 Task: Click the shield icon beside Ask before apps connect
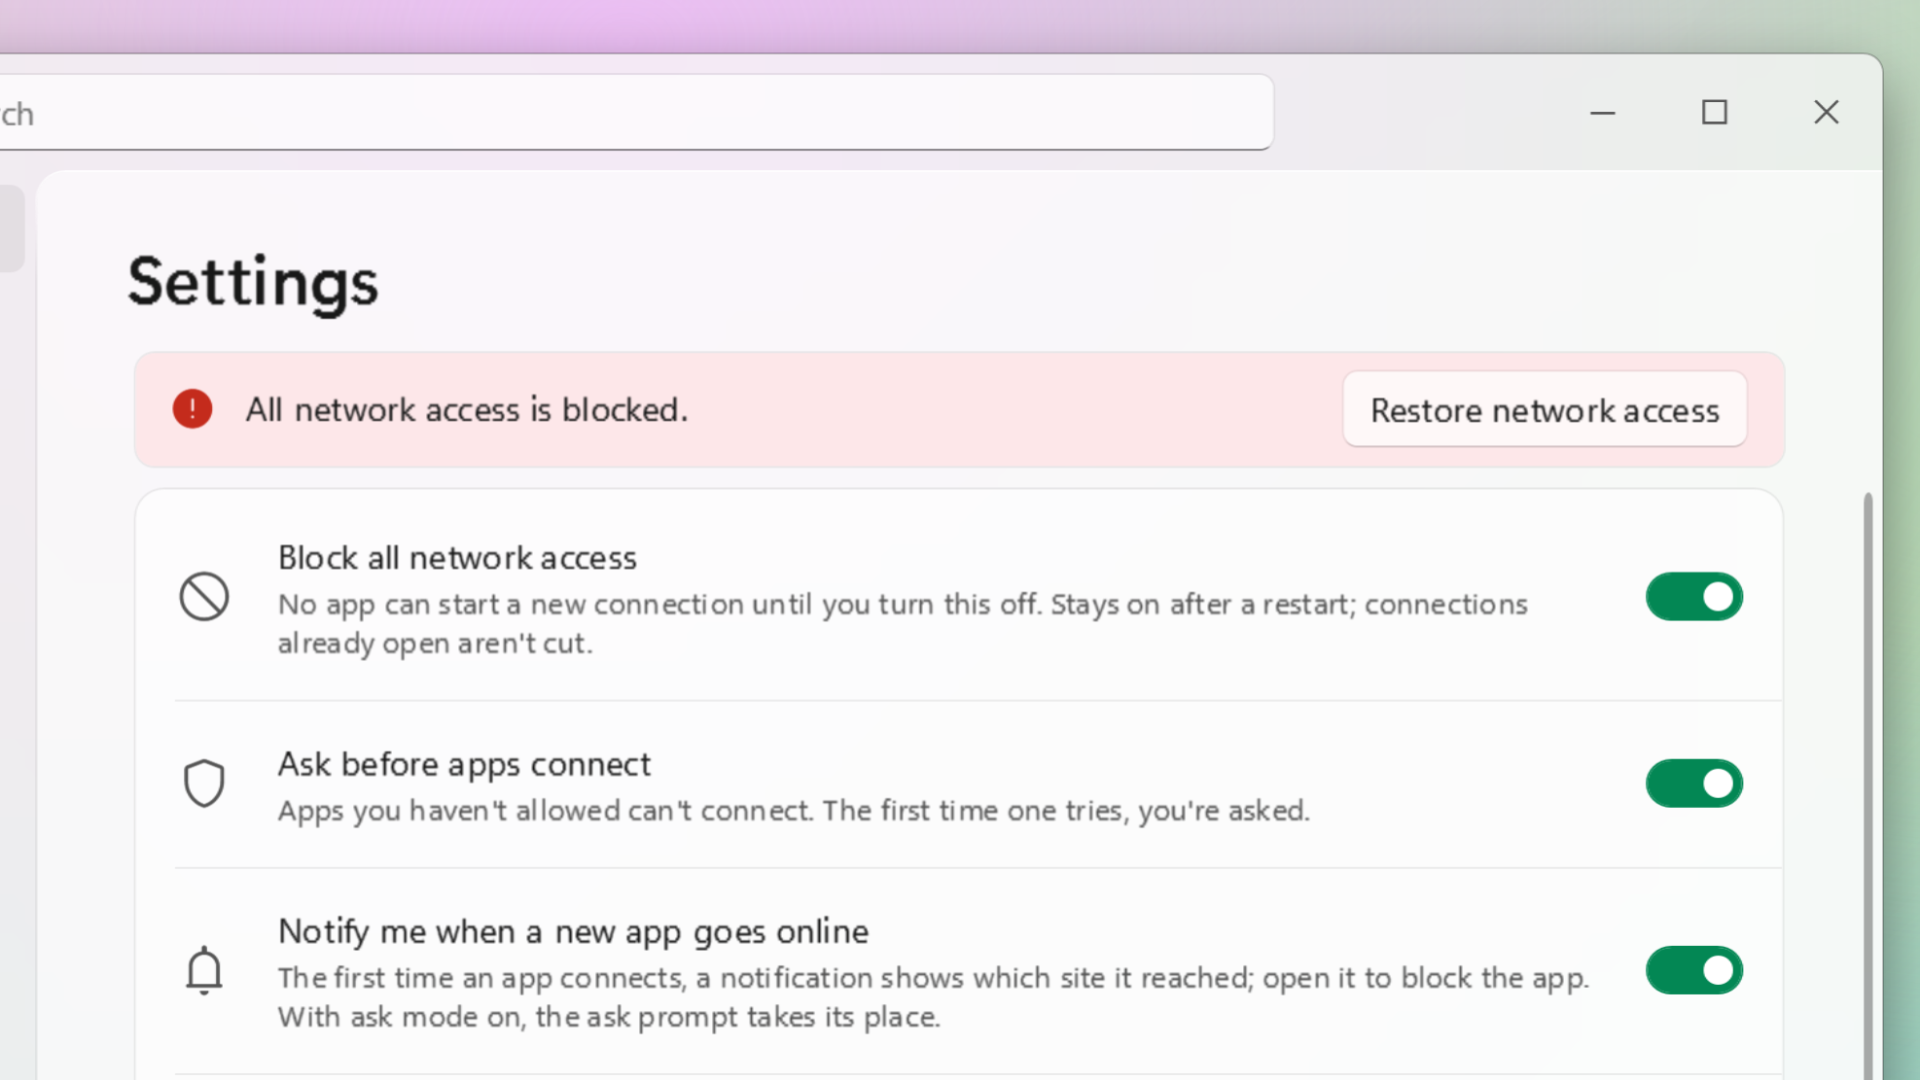pyautogui.click(x=204, y=783)
